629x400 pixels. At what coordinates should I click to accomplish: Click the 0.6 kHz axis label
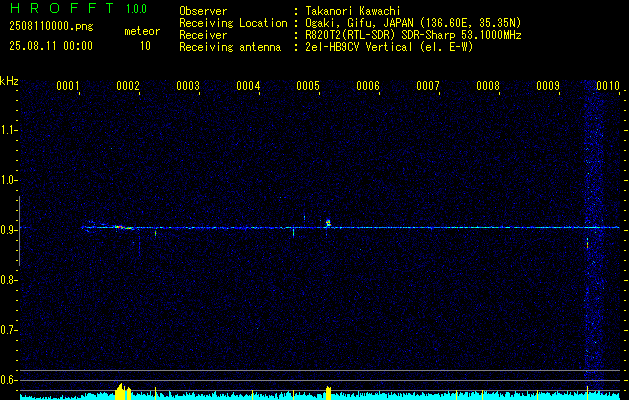pos(8,380)
